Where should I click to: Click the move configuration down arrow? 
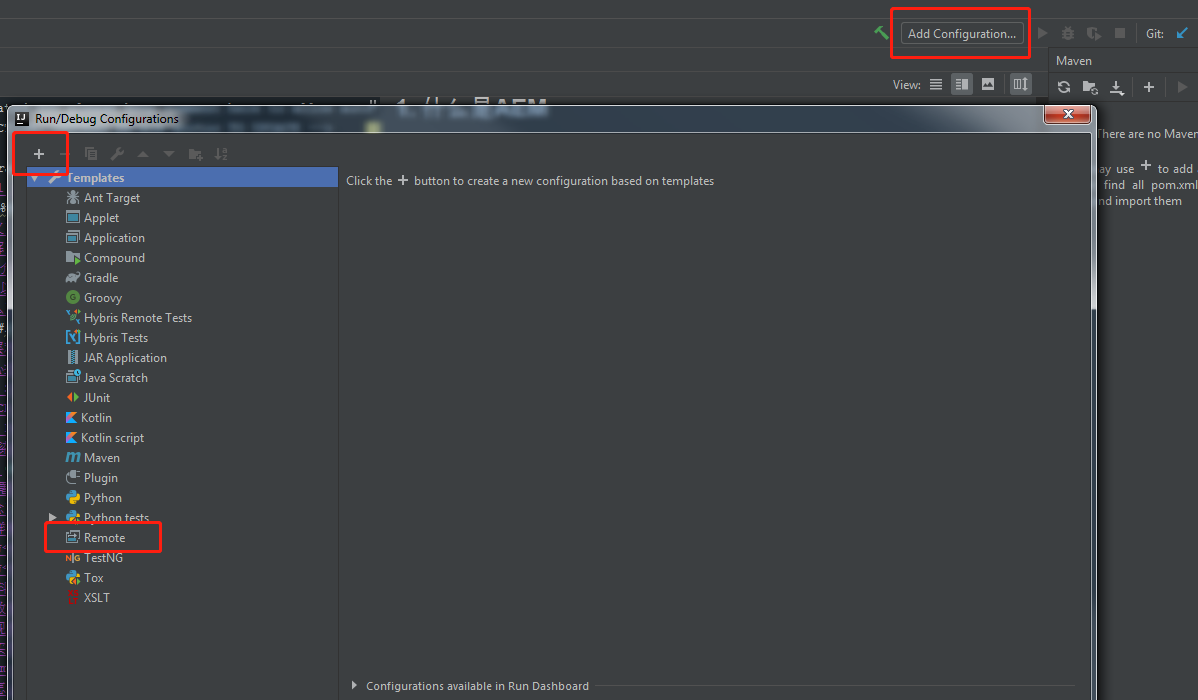[x=169, y=154]
